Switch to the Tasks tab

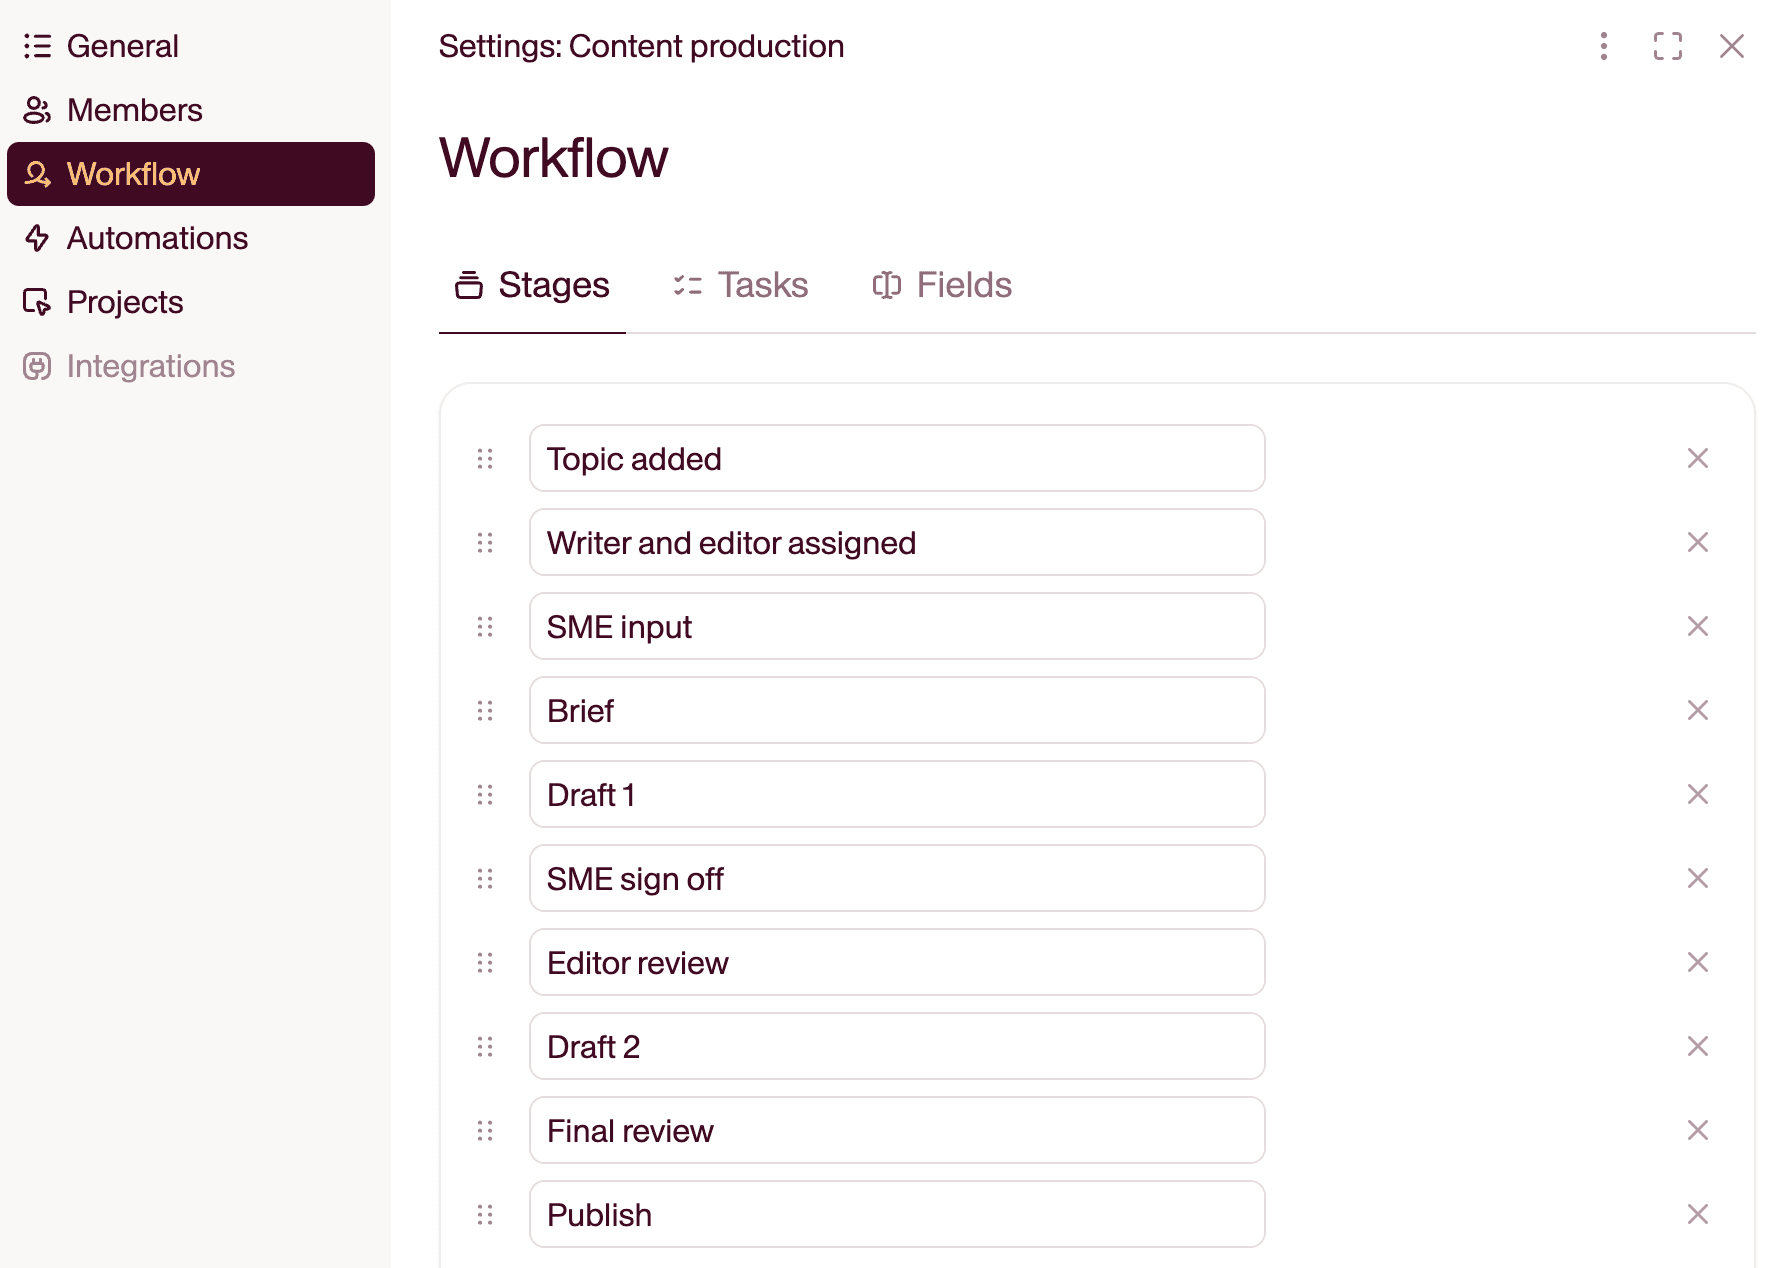tap(740, 285)
